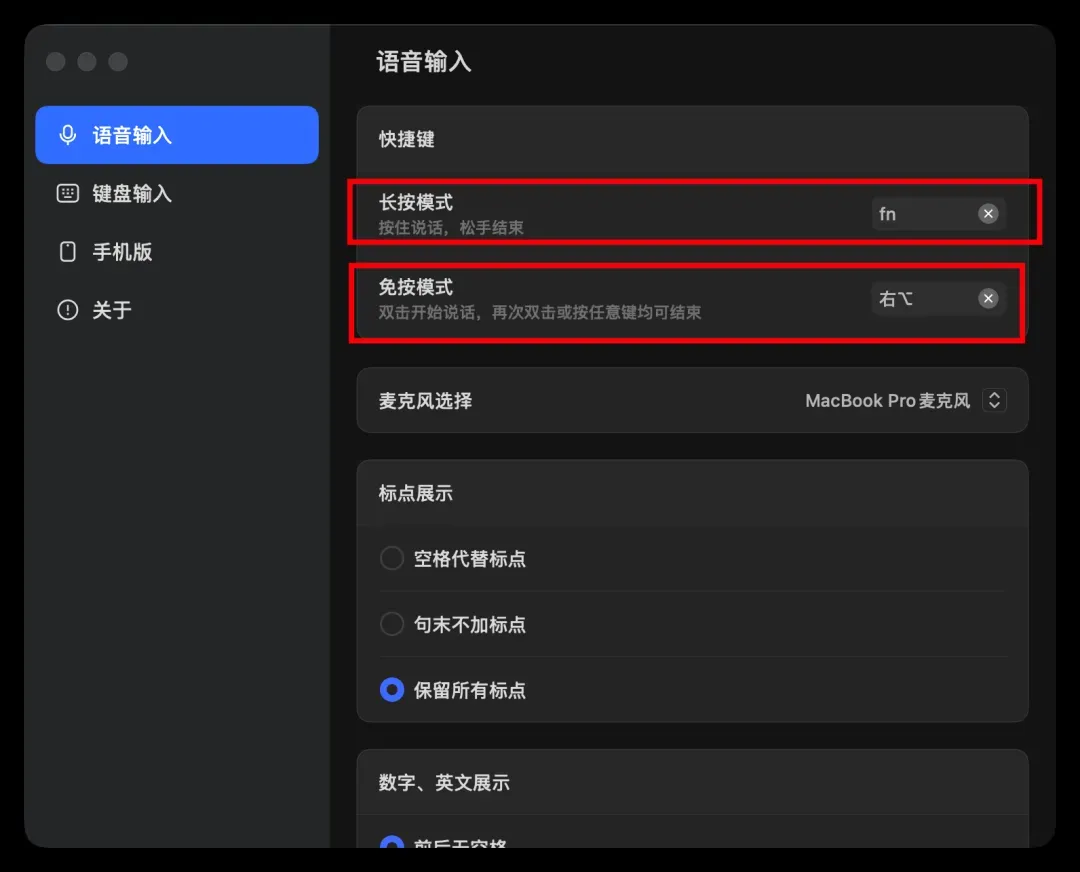The width and height of the screenshot is (1080, 872).
Task: Click the 免按模式 label
Action: pyautogui.click(x=416, y=287)
